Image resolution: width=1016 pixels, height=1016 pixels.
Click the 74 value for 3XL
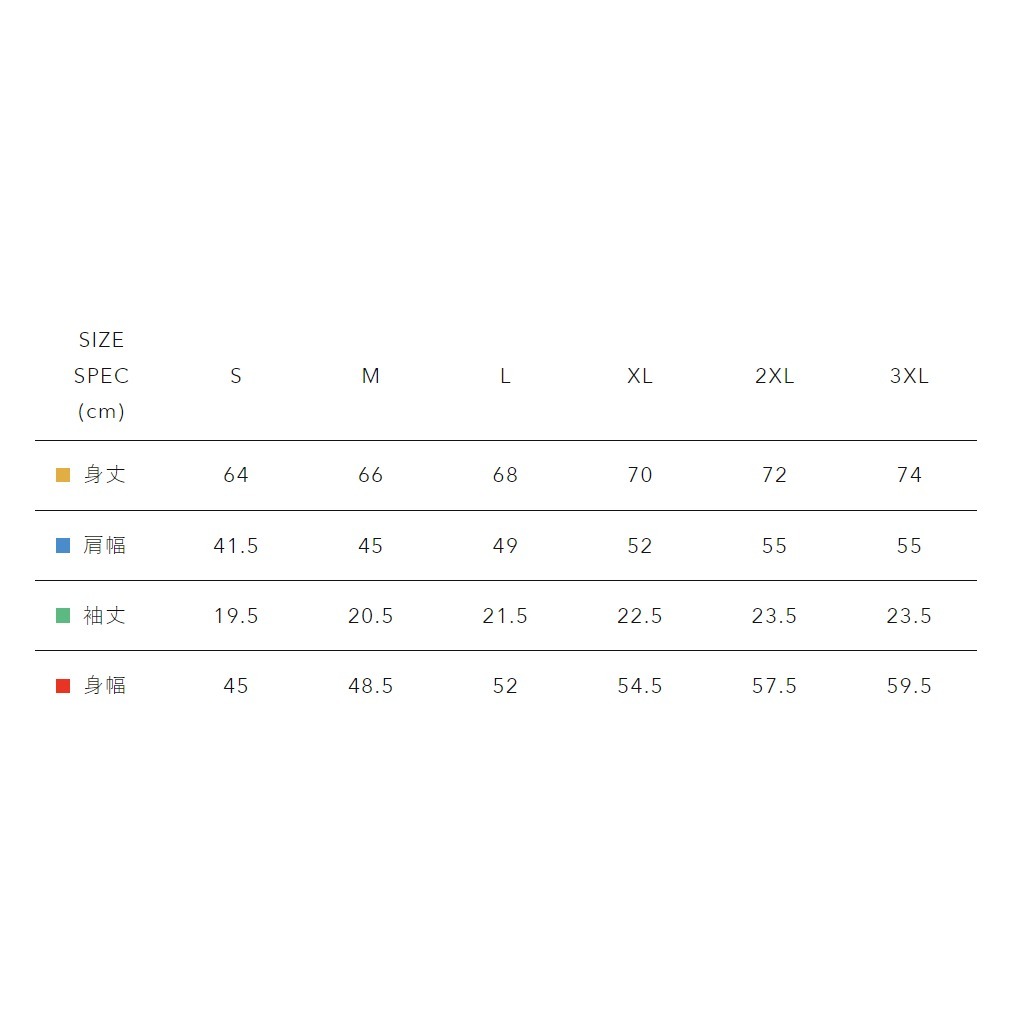(x=909, y=475)
